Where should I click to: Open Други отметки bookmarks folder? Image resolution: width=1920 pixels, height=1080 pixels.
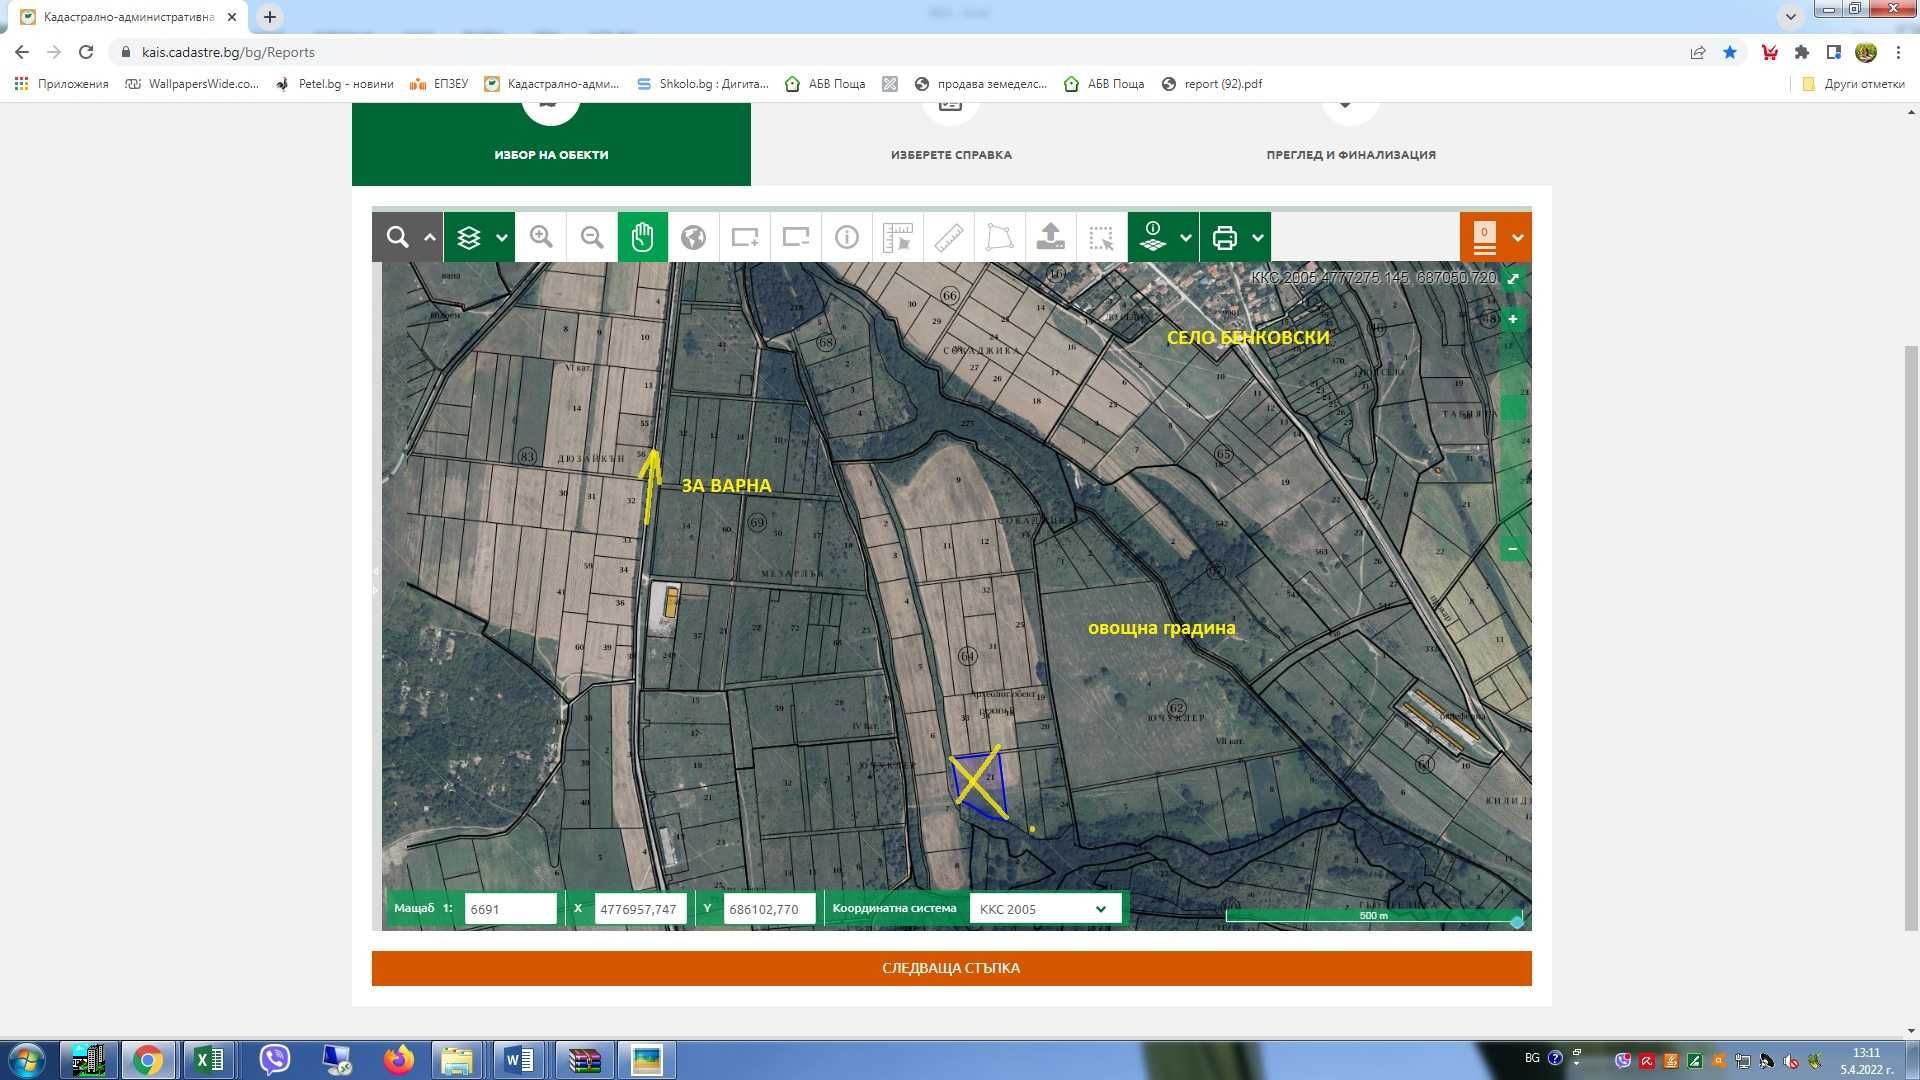tap(1853, 84)
